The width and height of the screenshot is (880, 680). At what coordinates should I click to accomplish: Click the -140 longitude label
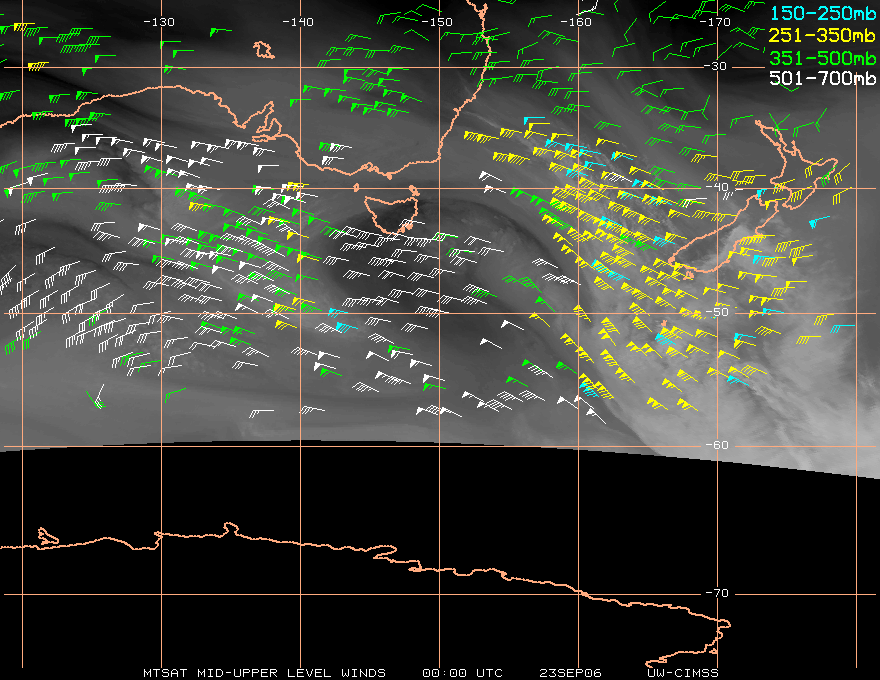pyautogui.click(x=298, y=22)
